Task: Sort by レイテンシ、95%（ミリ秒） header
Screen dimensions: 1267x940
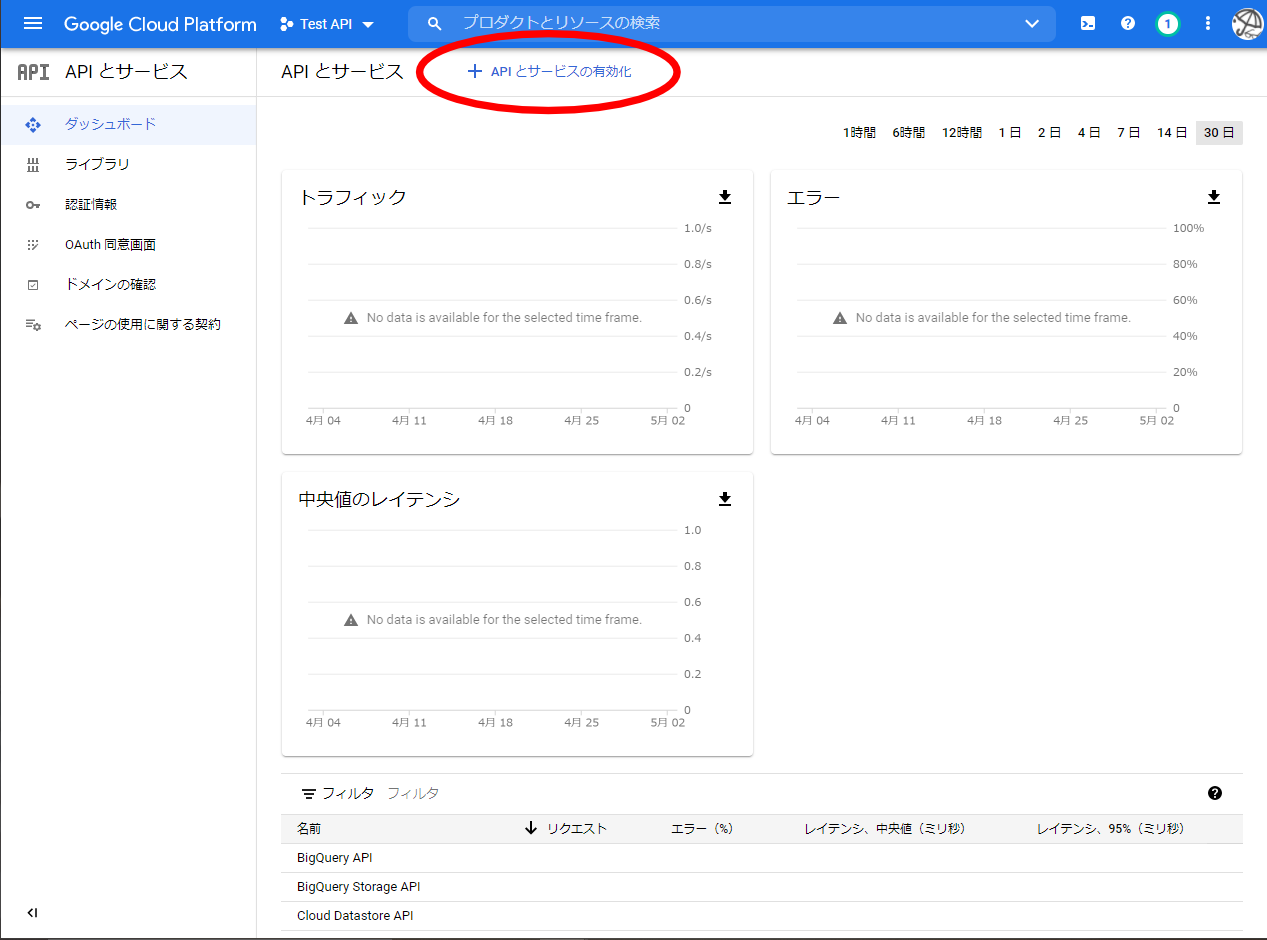Action: click(1111, 829)
